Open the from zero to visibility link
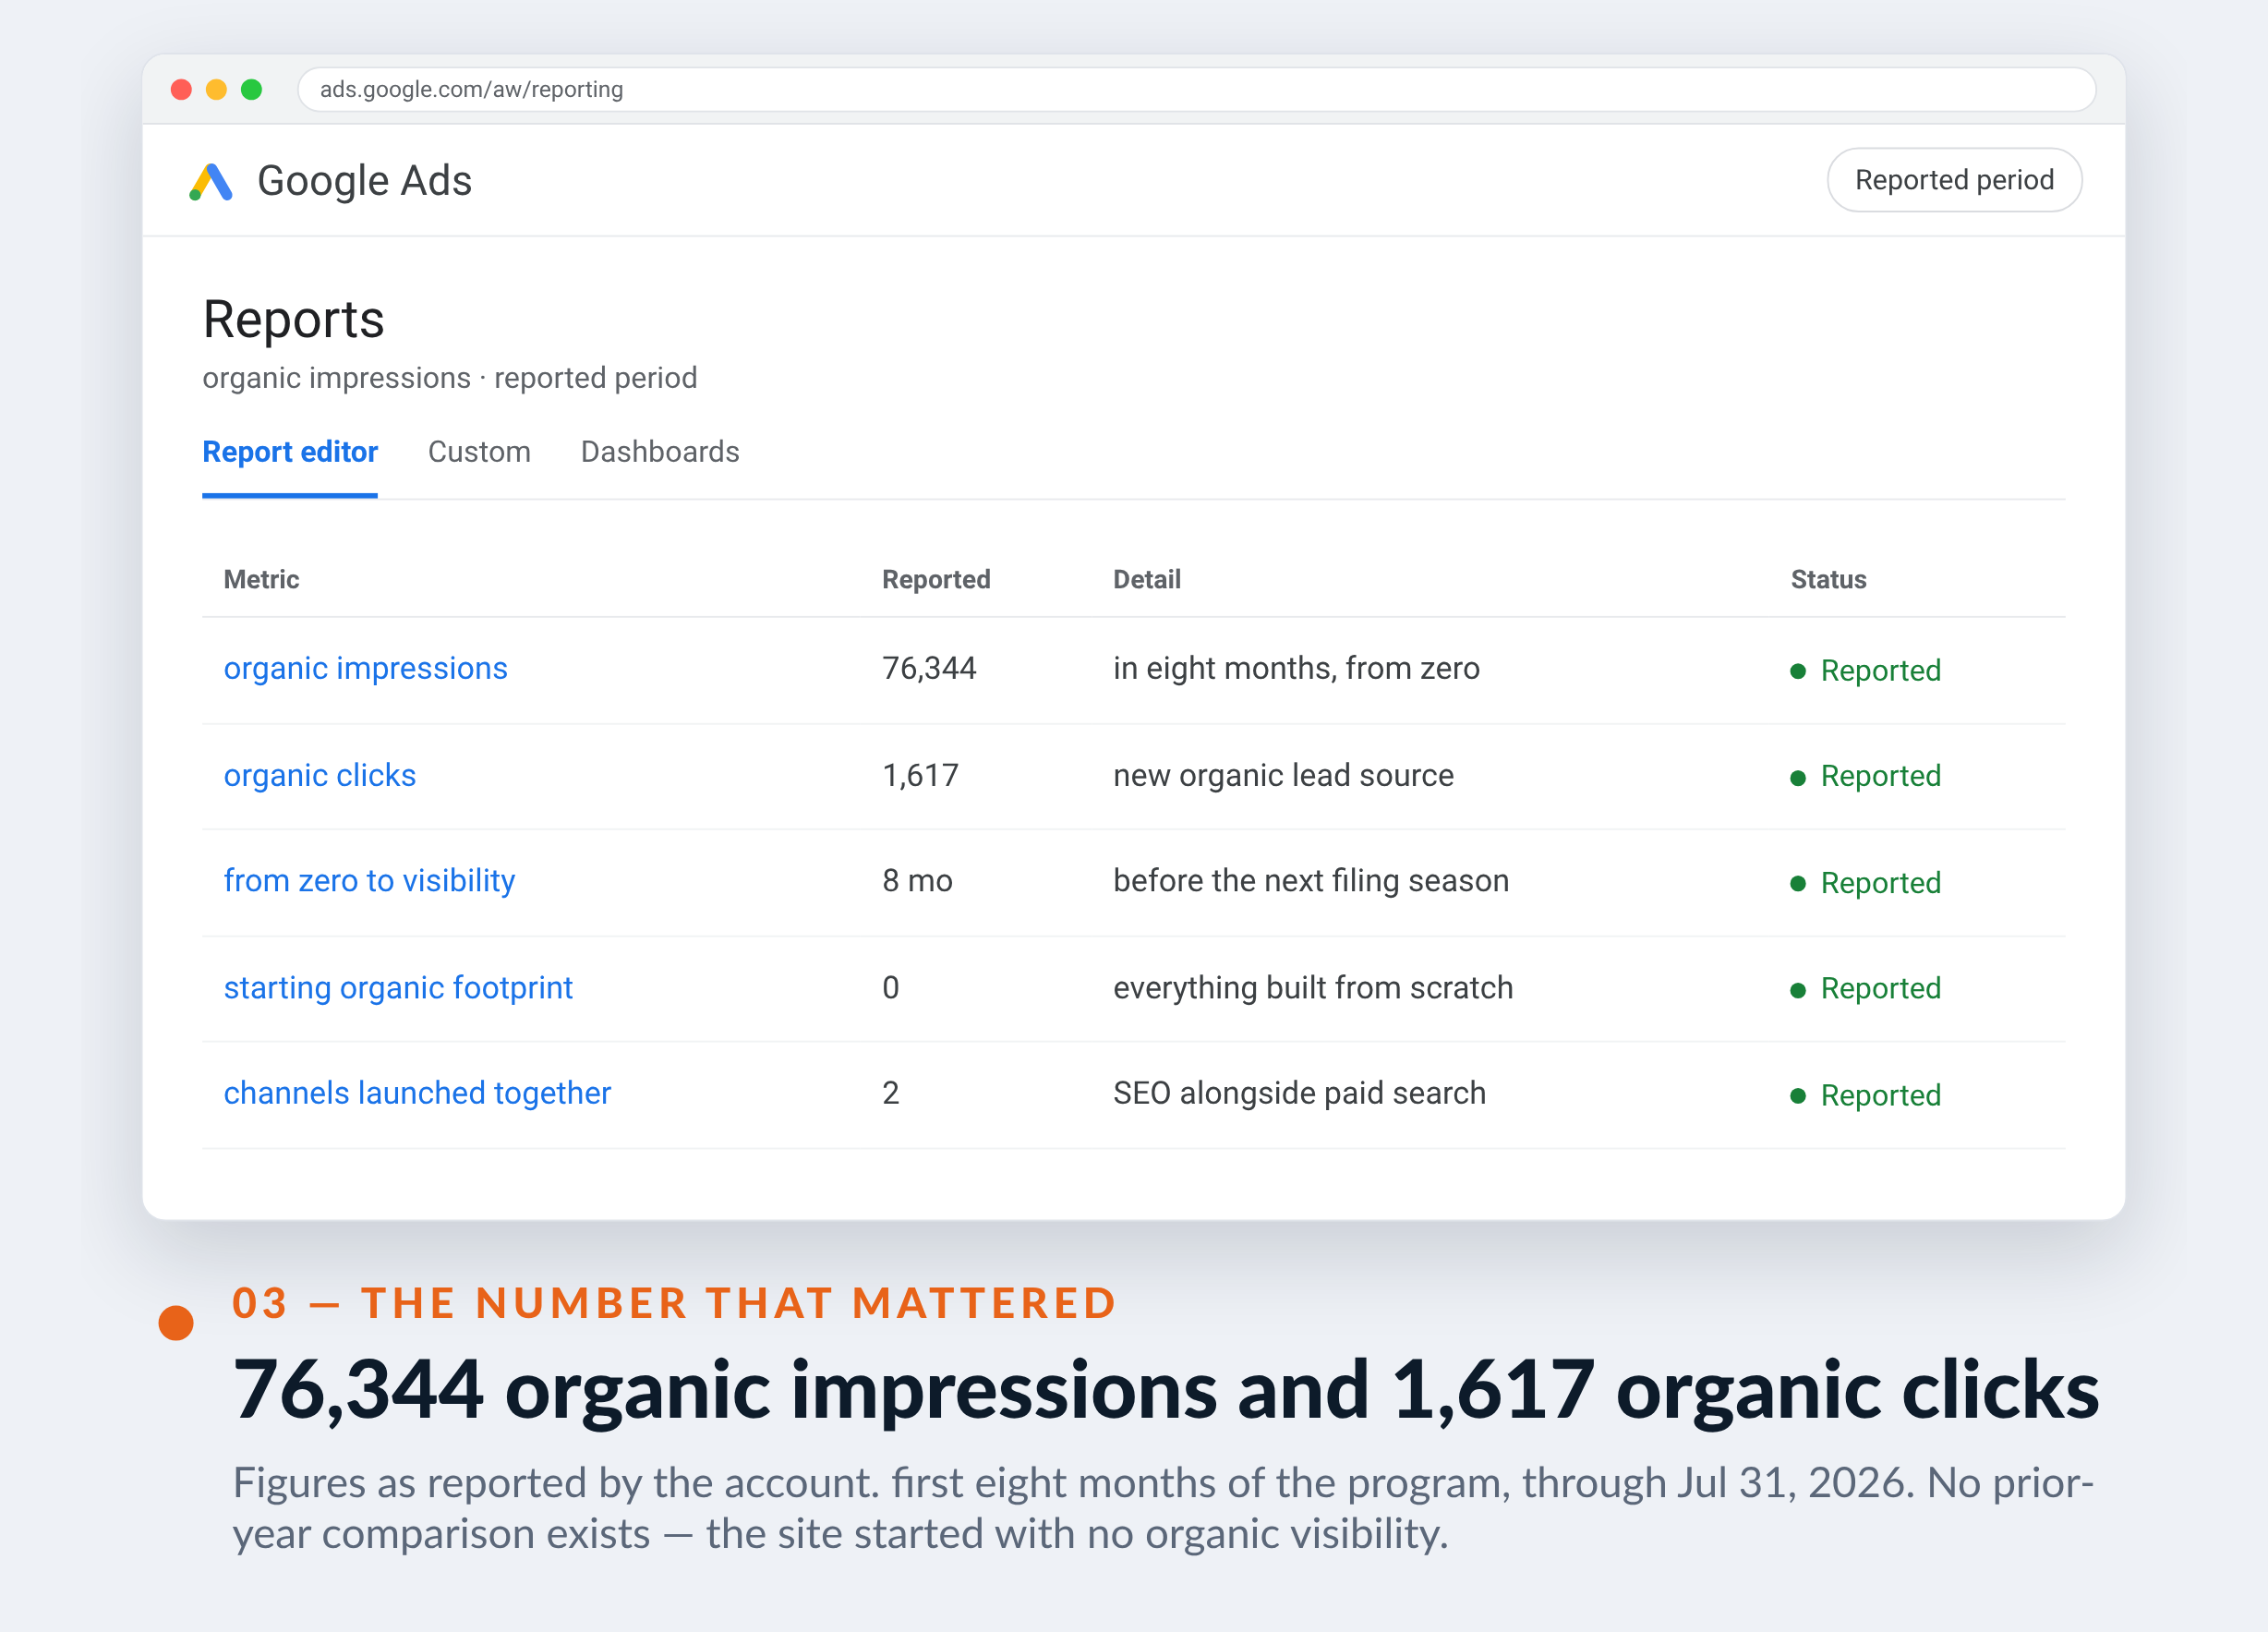 370,881
